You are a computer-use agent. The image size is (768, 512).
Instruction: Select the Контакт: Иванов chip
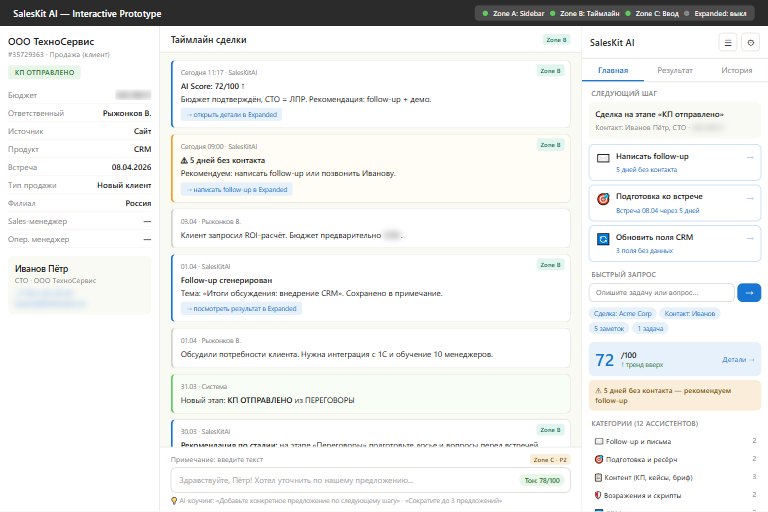690,314
